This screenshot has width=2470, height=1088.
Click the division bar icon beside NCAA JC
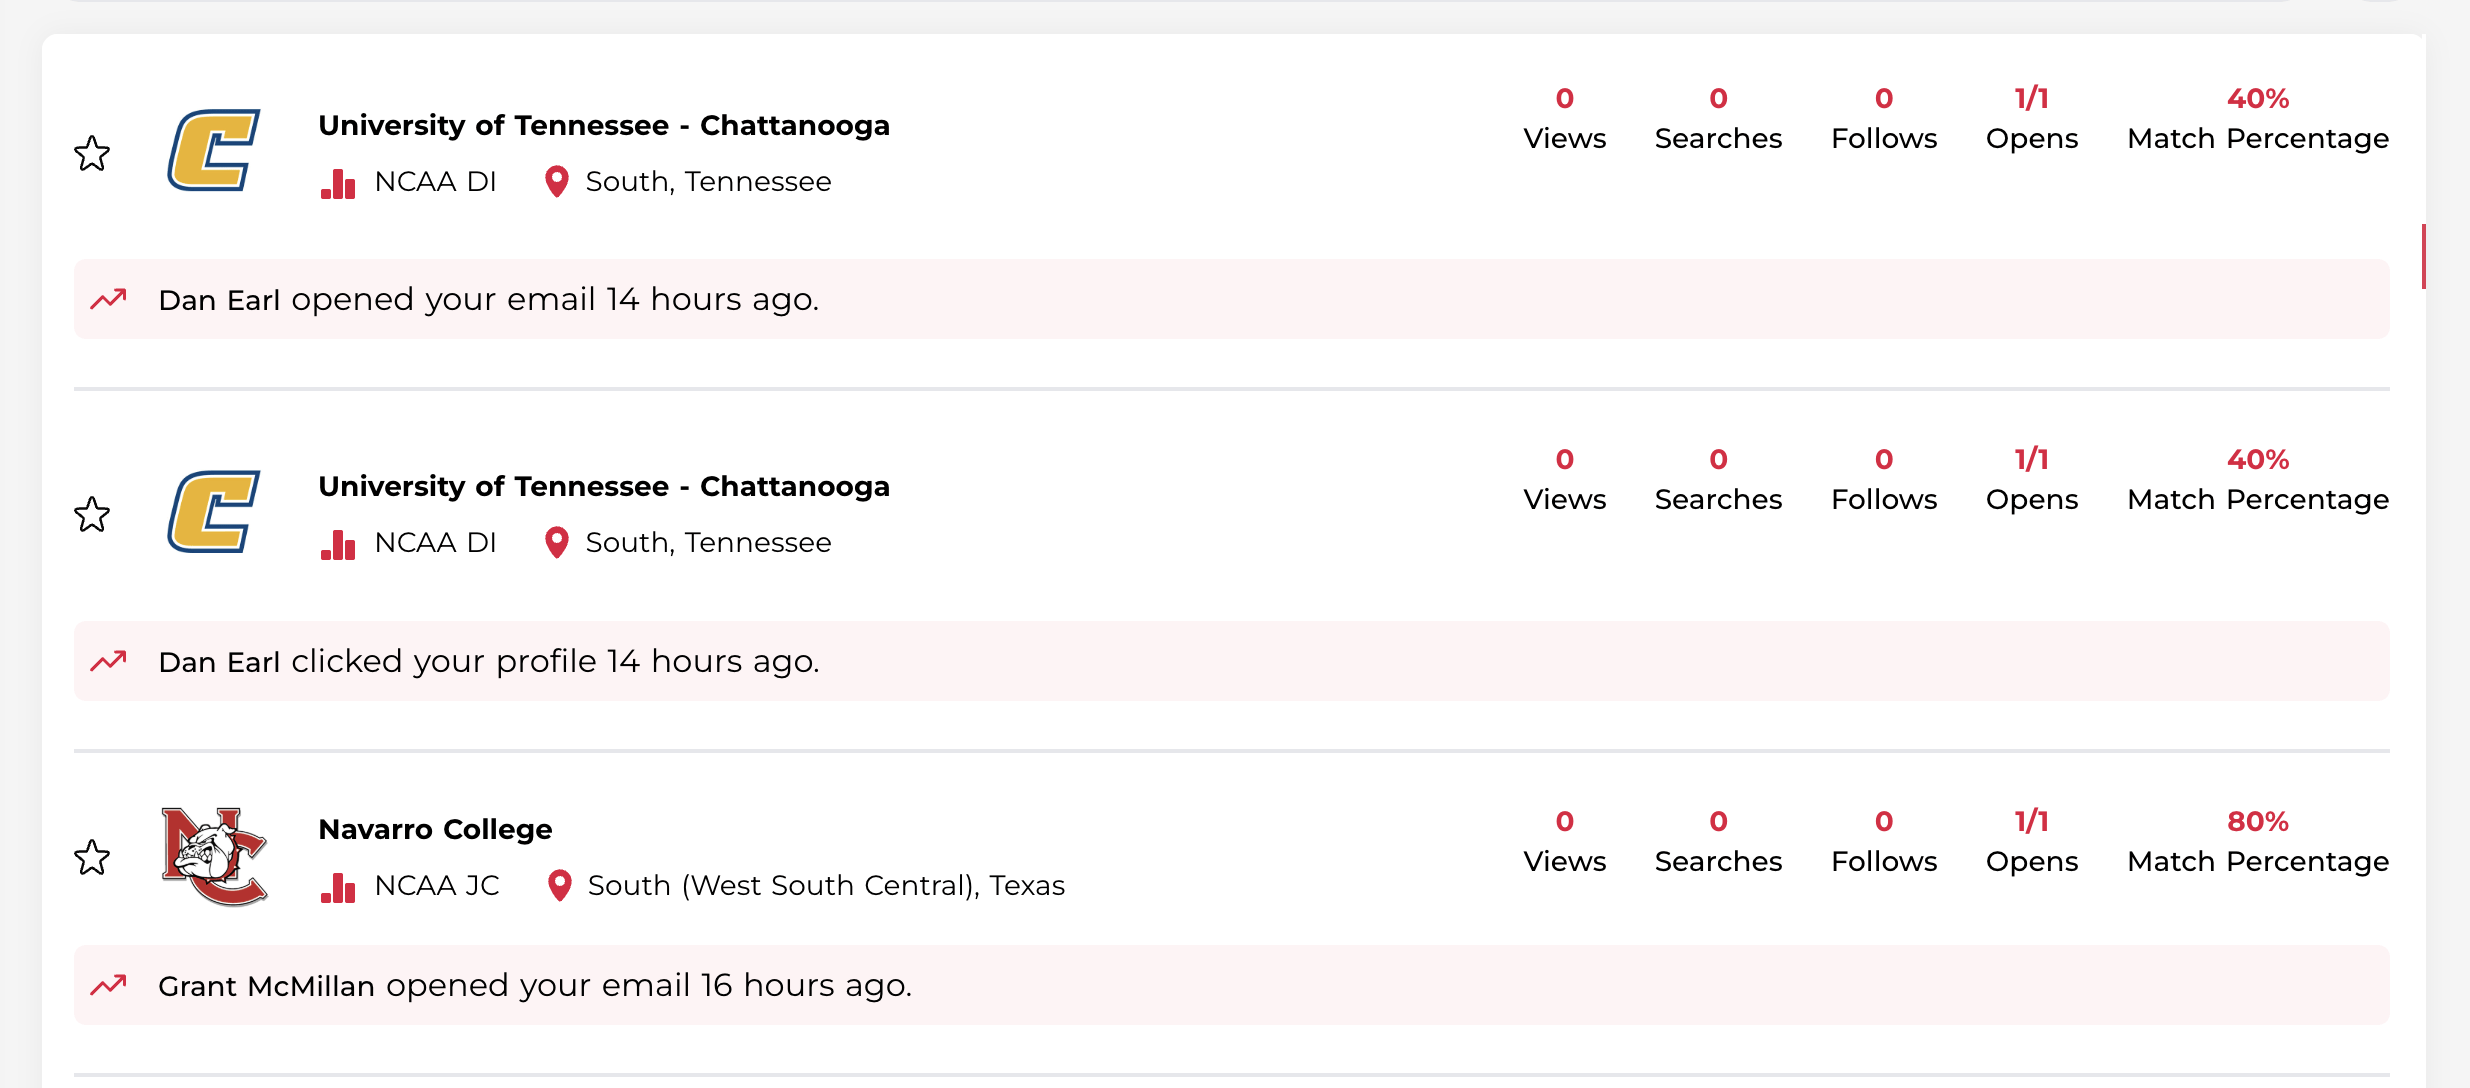click(338, 886)
